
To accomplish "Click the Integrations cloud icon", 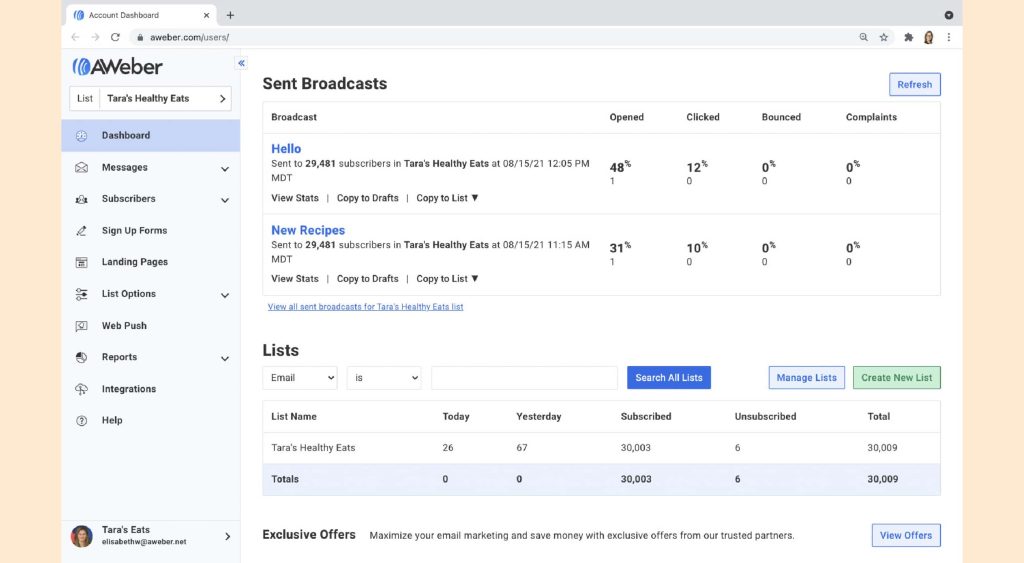I will (x=82, y=389).
